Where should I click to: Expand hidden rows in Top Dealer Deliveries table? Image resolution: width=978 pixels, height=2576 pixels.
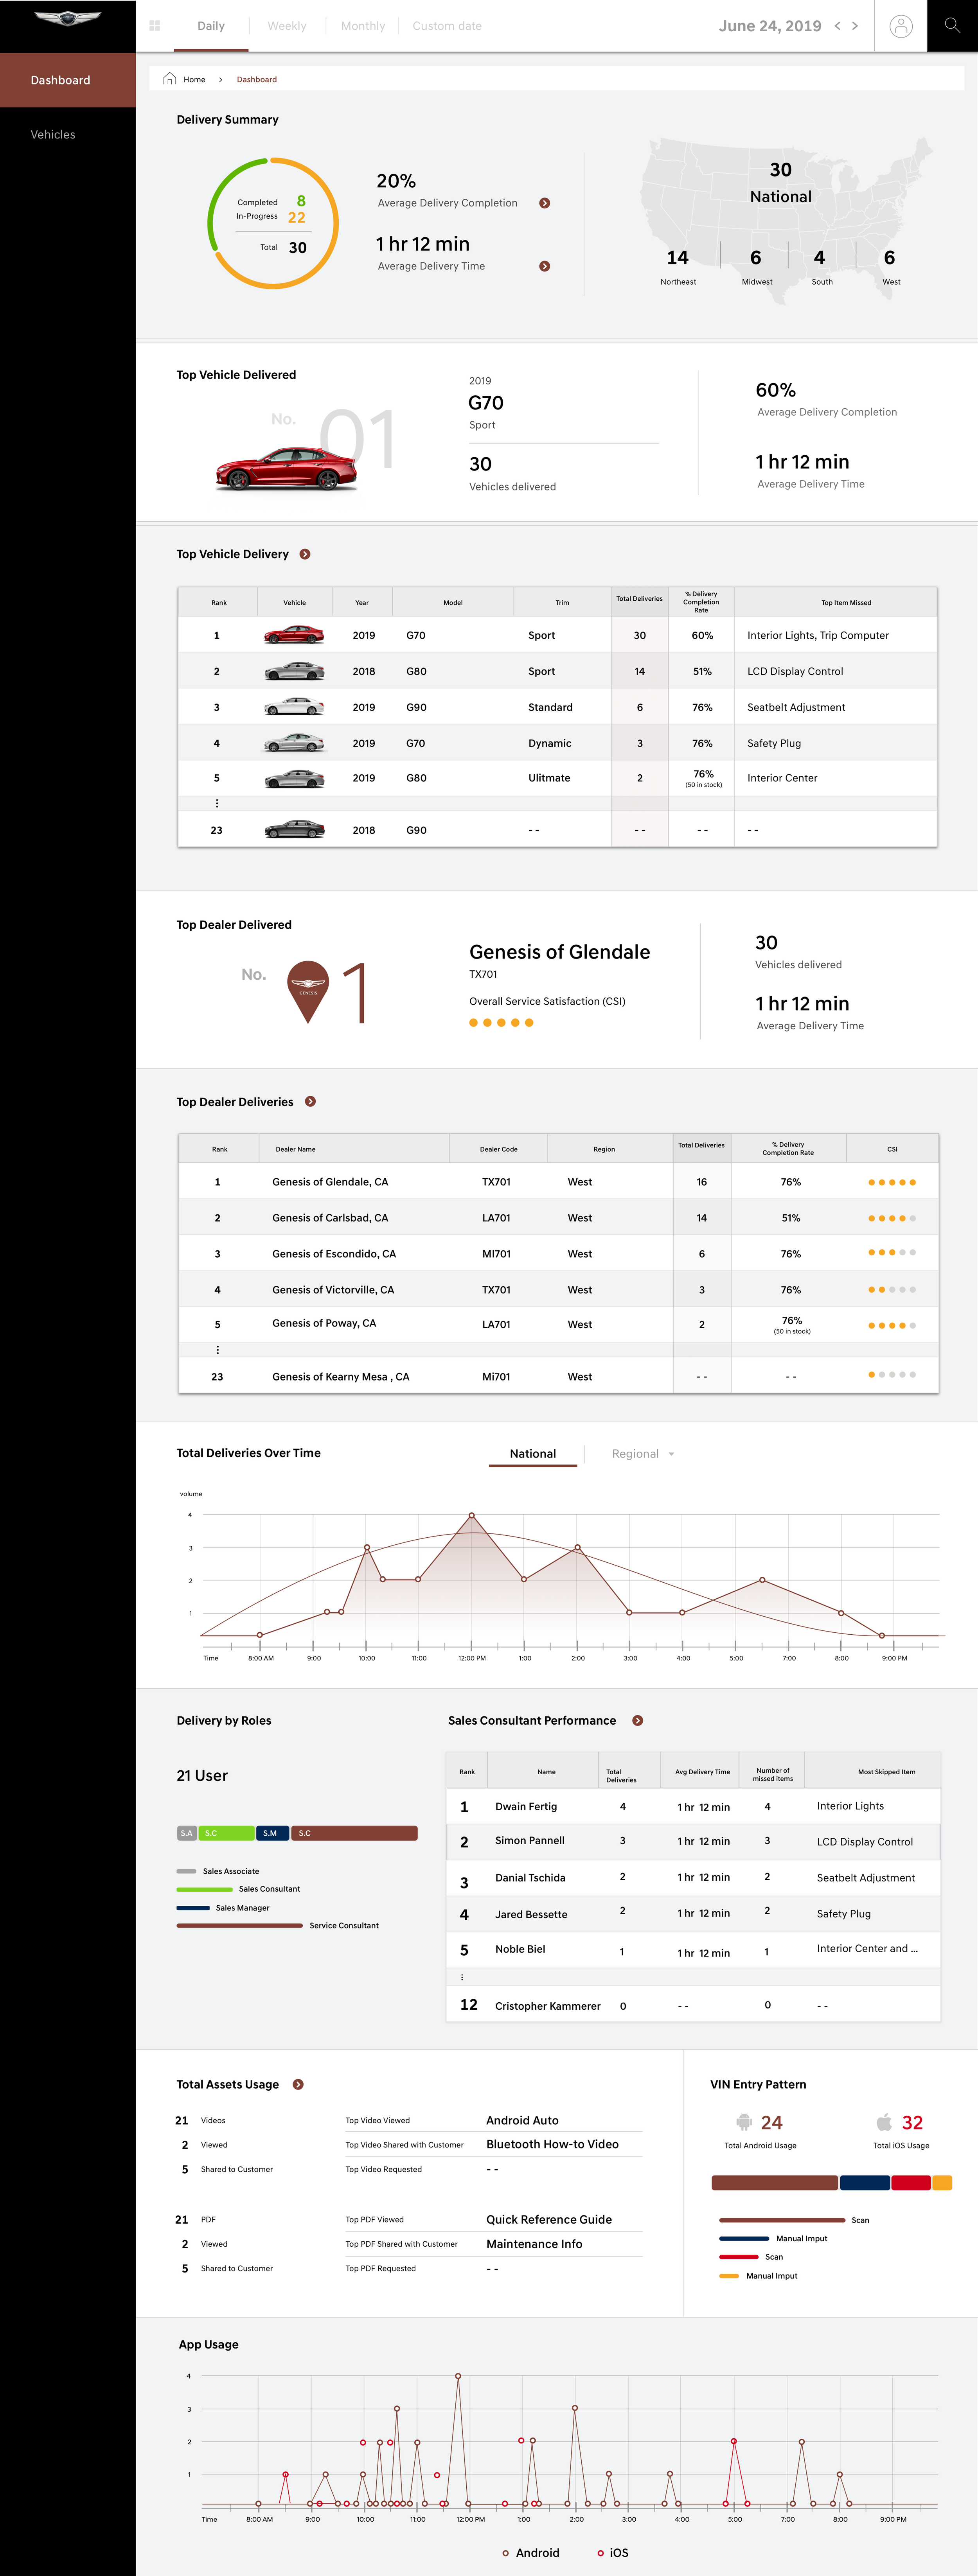point(217,1350)
